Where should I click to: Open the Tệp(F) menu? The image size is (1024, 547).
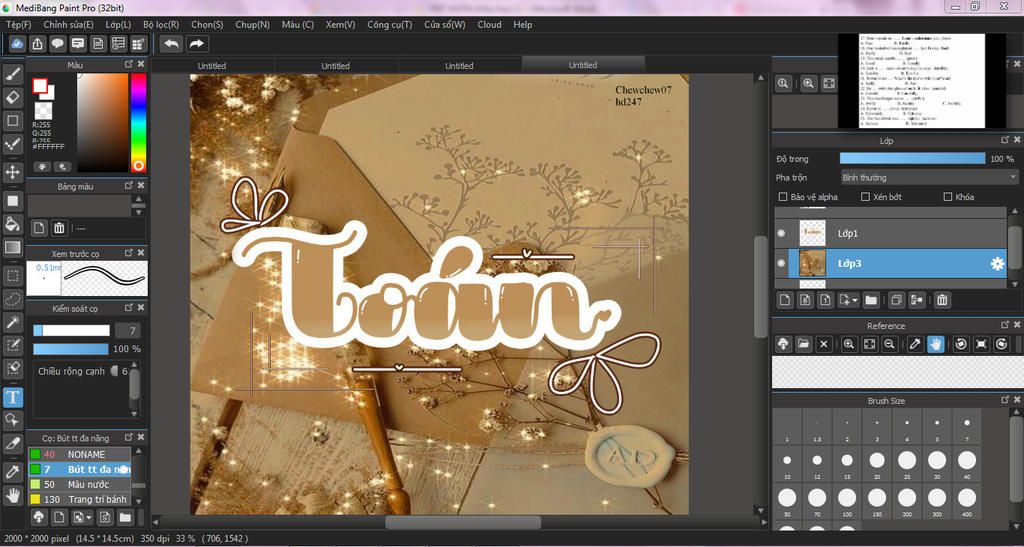18,25
